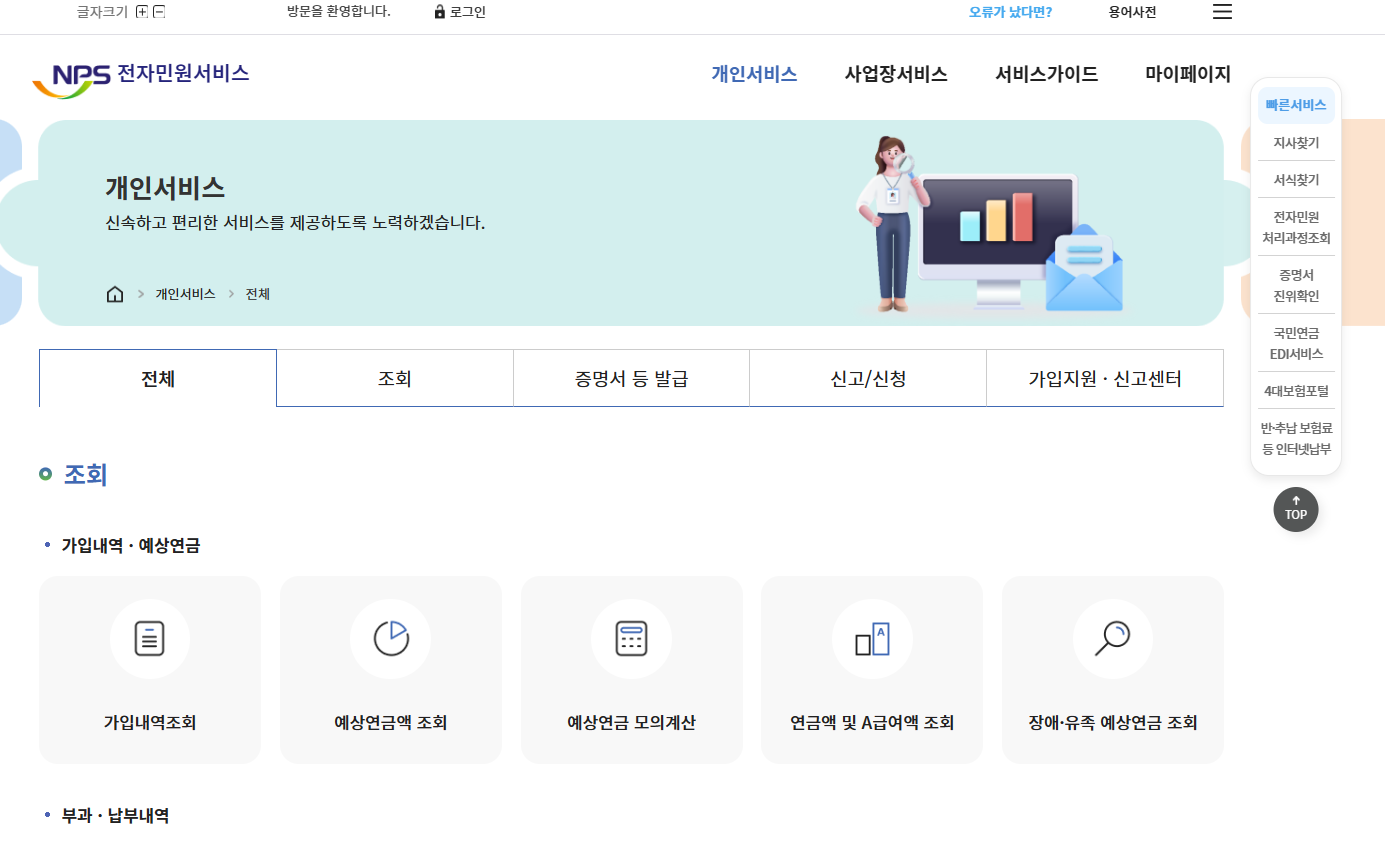
Task: Open 연금액 및 A급여액 조회 via its icon
Action: tap(872, 639)
